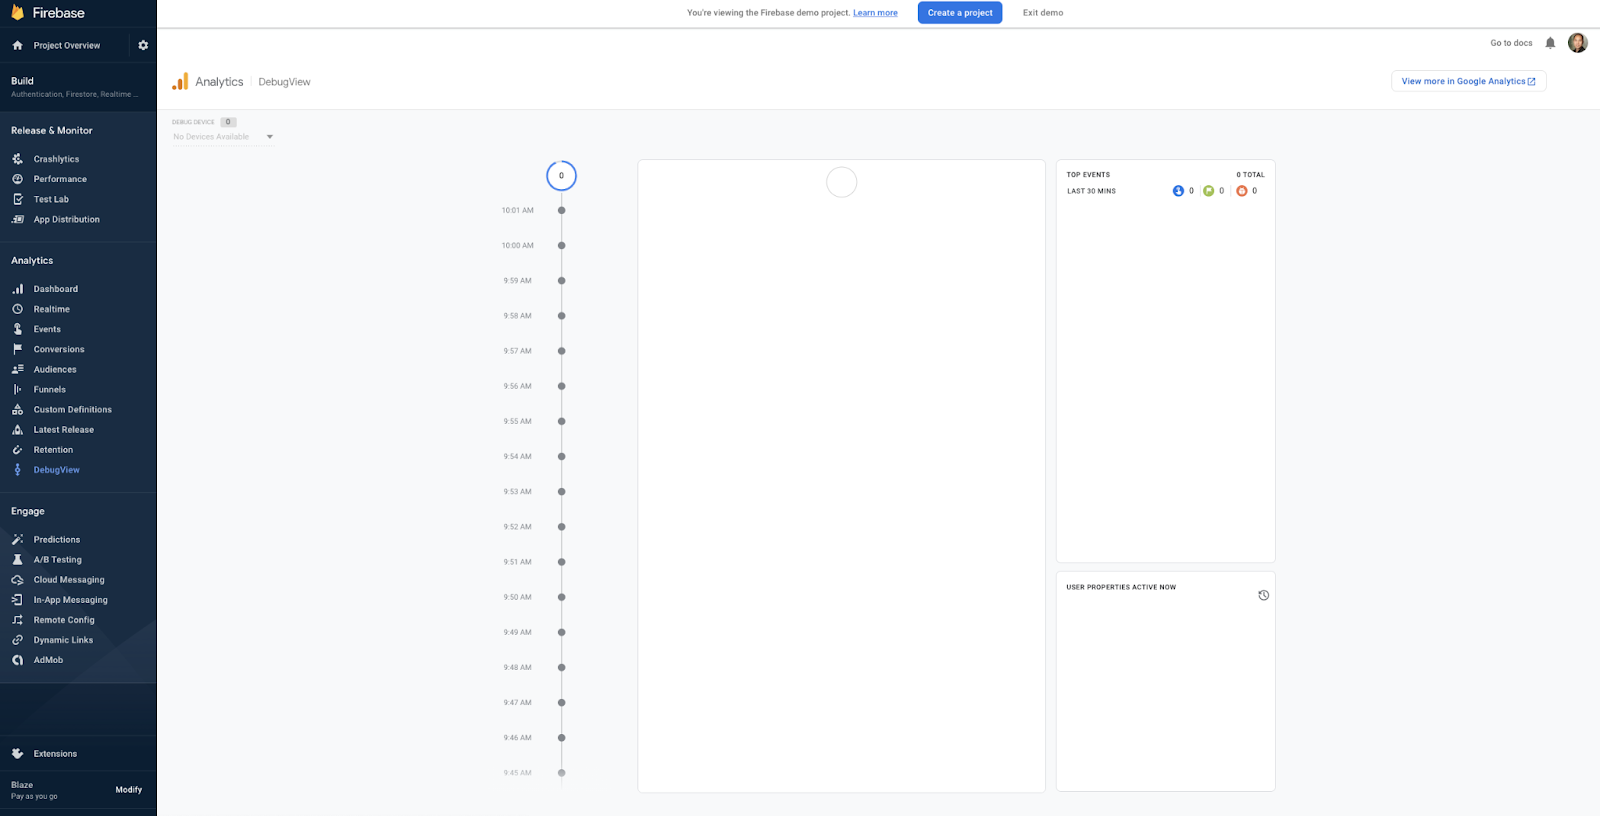Click the Create a project button
Screen dimensions: 1600x816
[x=959, y=13]
